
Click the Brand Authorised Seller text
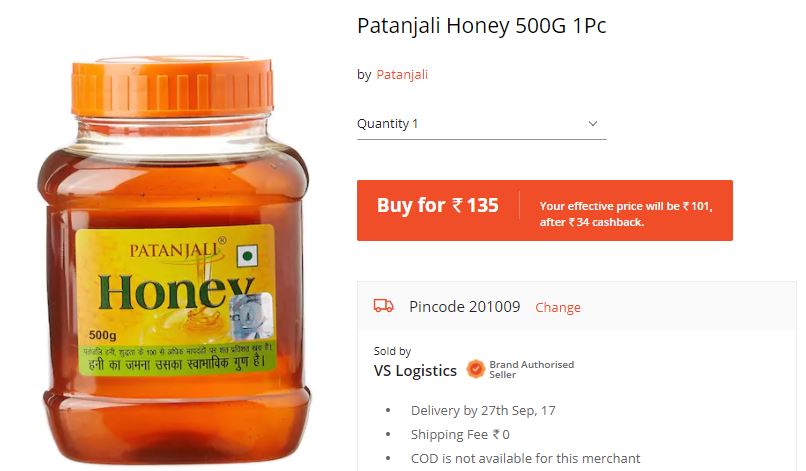[532, 369]
